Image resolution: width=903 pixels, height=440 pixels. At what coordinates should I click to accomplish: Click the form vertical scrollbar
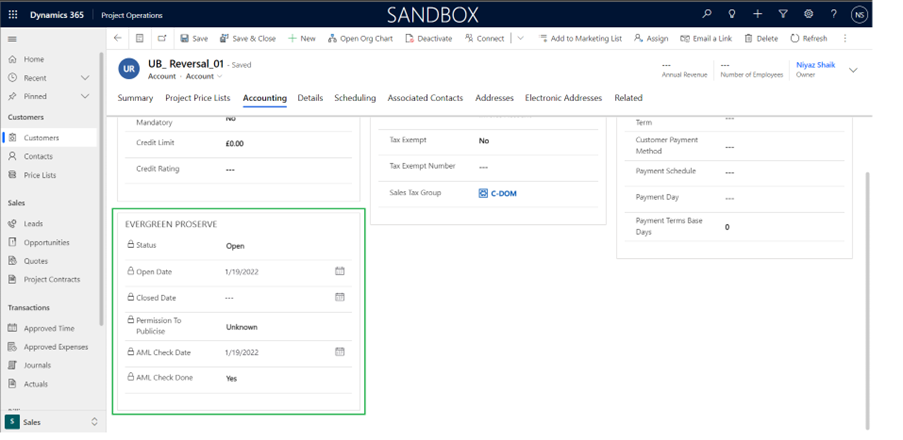[x=868, y=299]
